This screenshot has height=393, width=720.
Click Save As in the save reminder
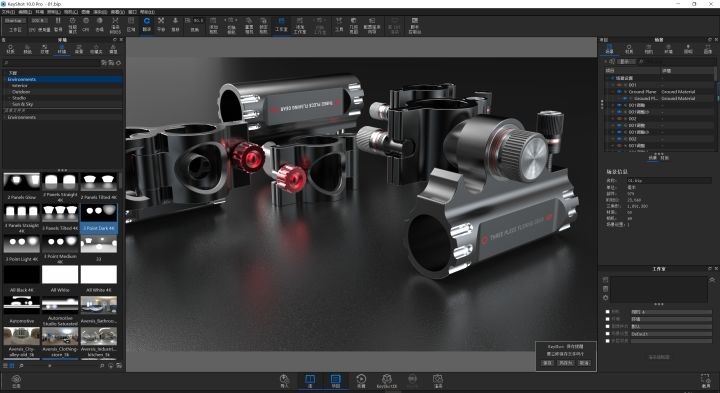coord(565,363)
